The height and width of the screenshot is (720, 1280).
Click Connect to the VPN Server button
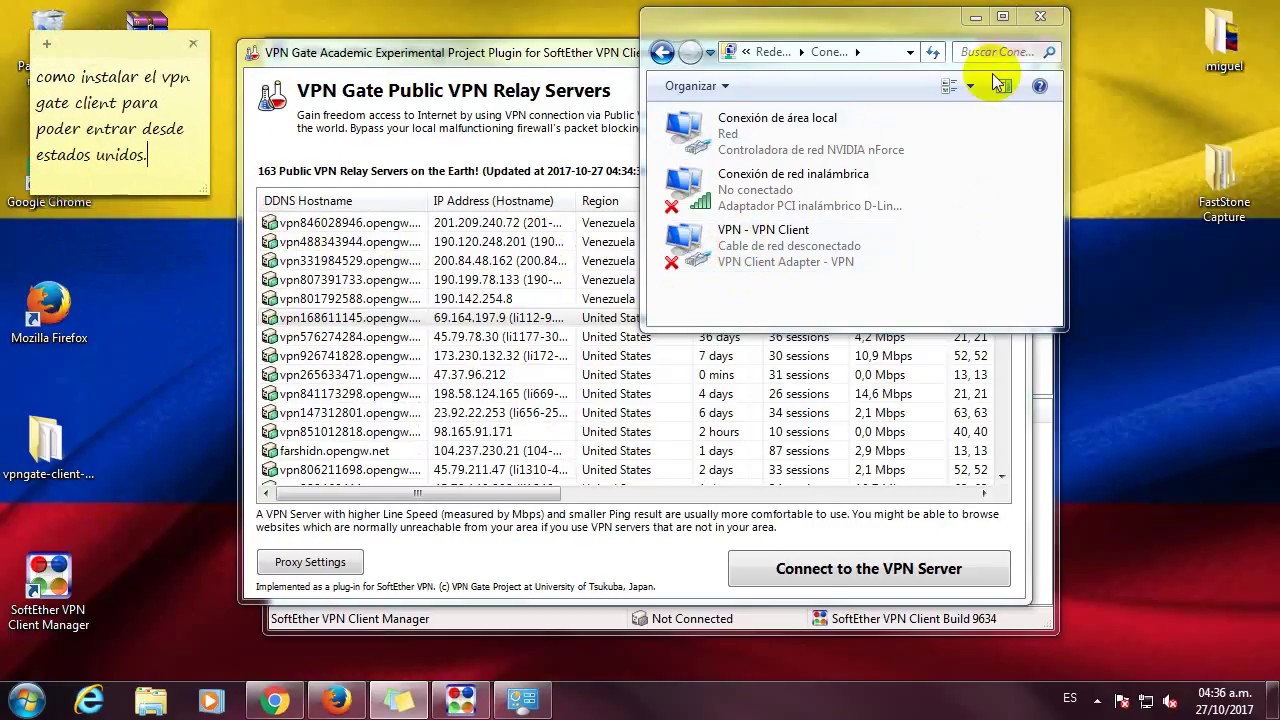point(869,568)
